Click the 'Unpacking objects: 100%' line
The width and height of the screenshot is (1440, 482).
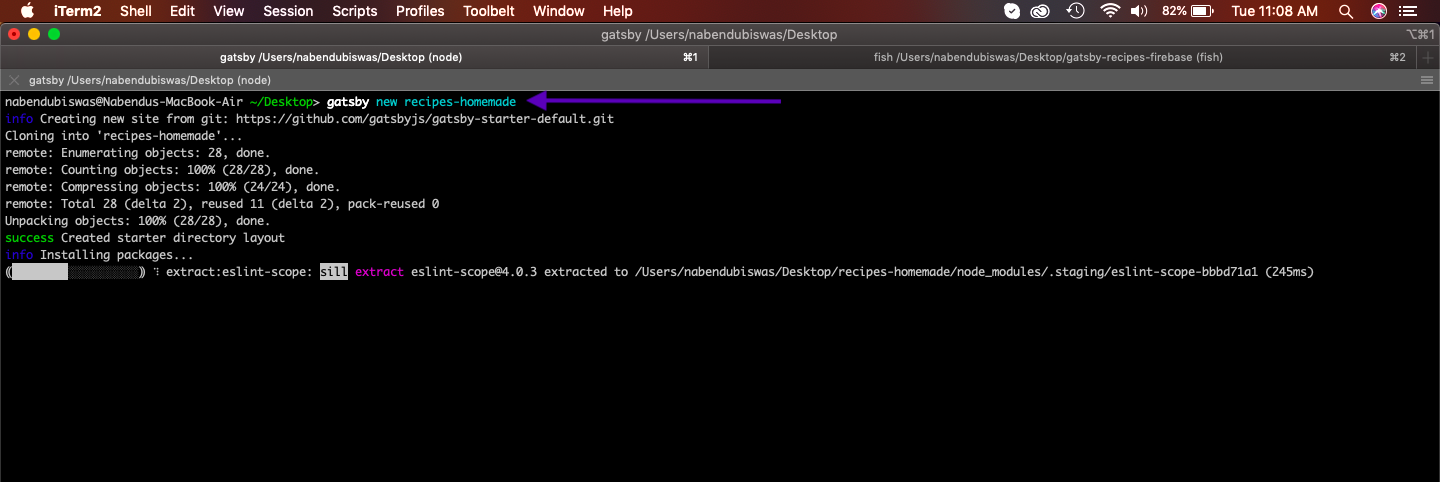138,221
